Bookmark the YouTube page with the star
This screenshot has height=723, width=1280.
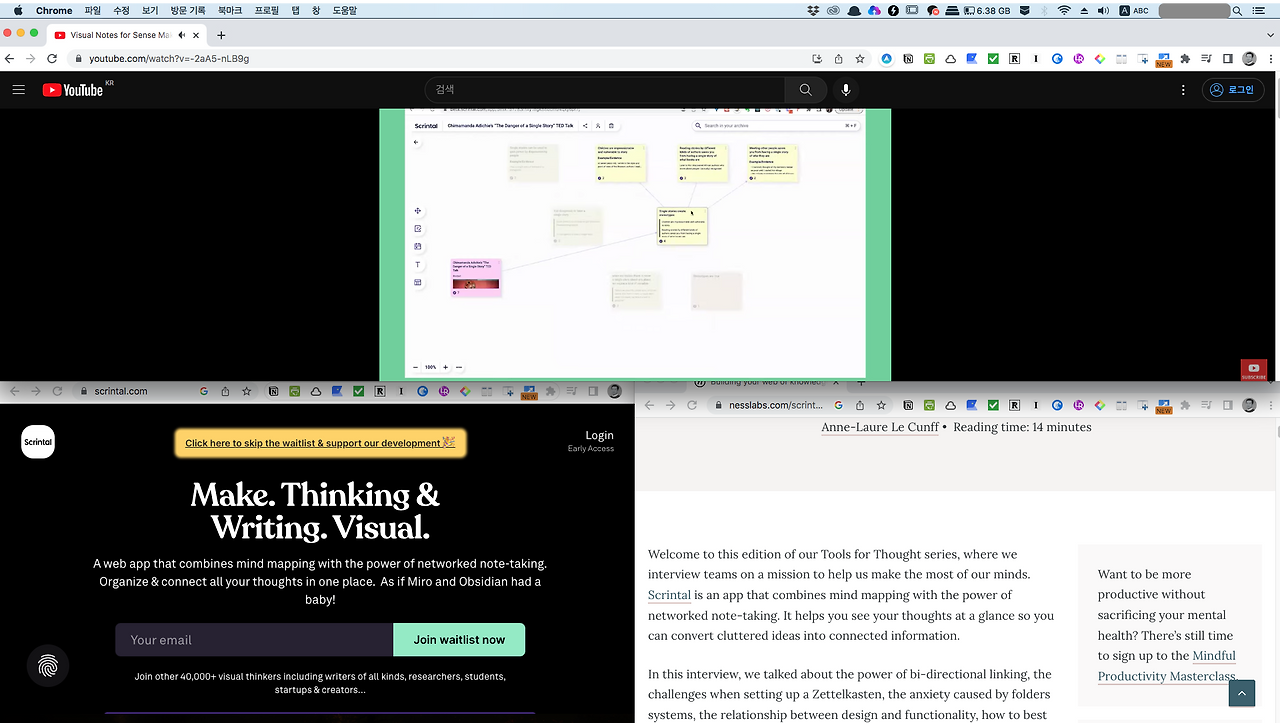pos(860,59)
